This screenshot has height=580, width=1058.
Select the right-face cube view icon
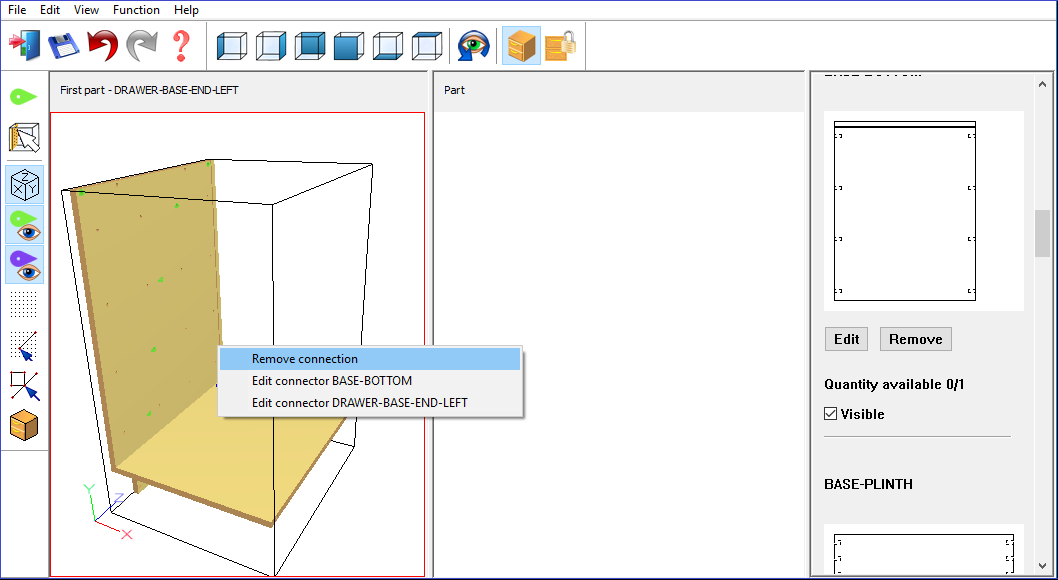271,47
